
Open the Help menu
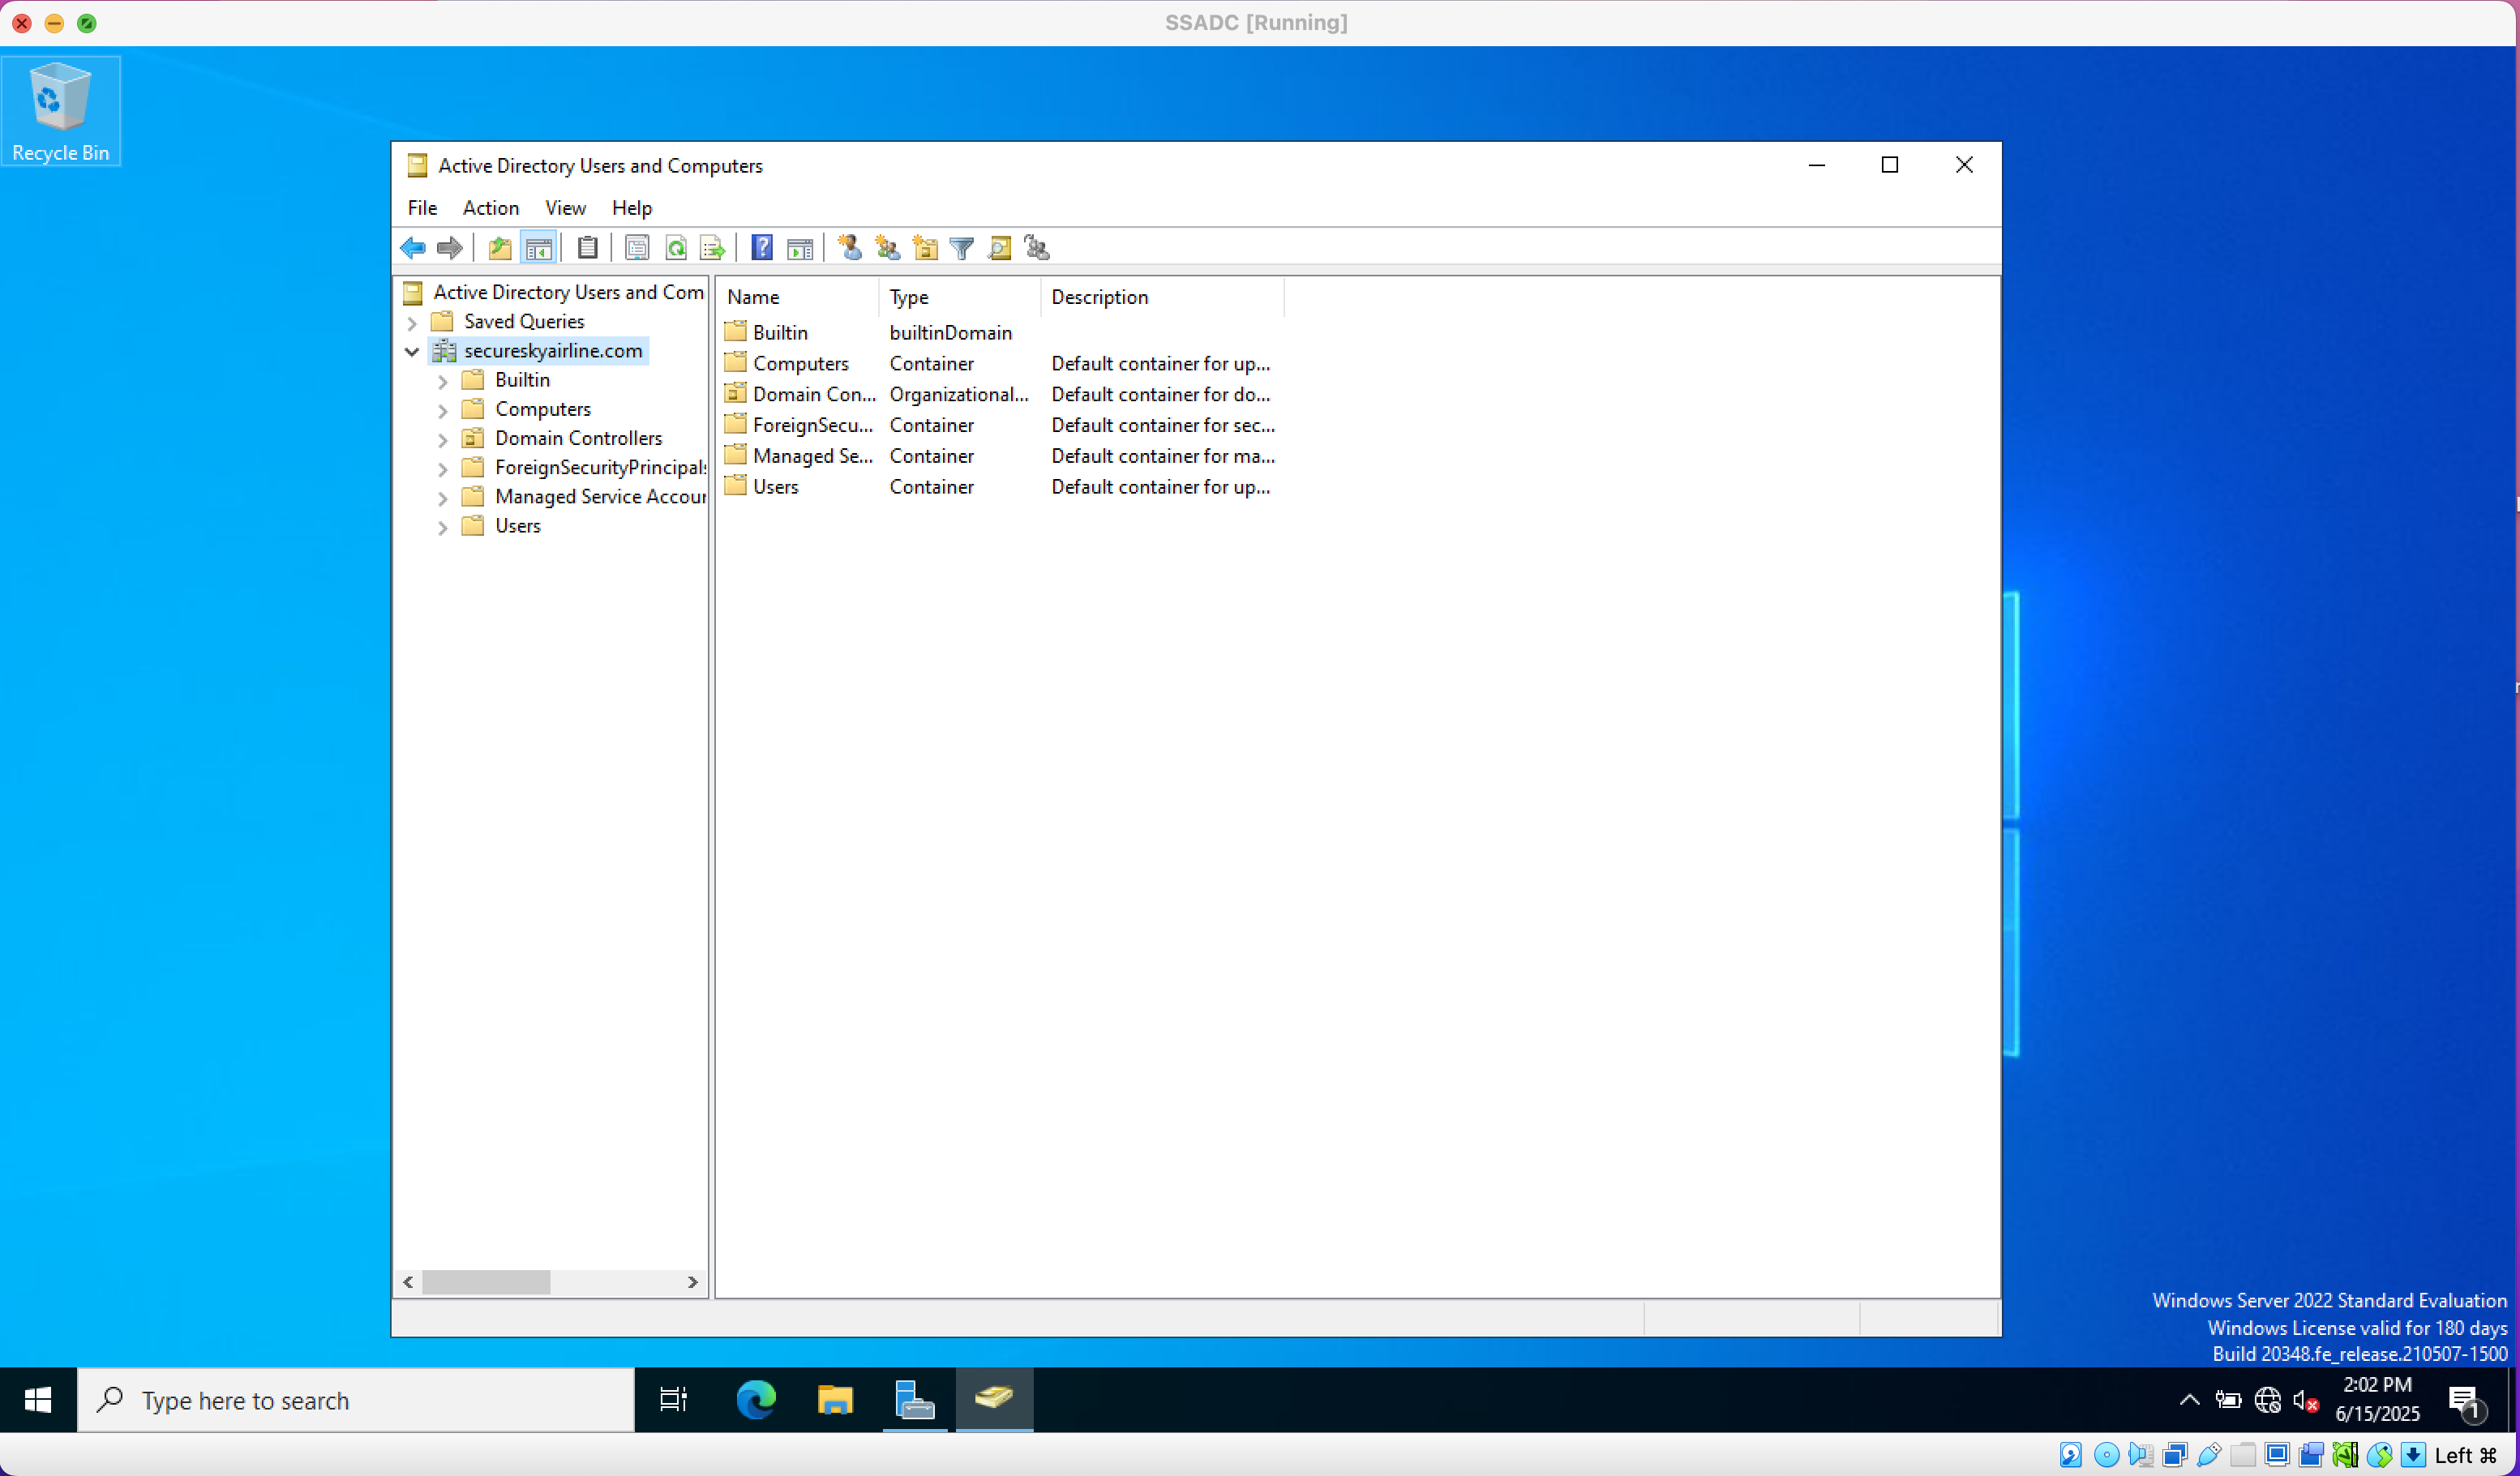pyautogui.click(x=631, y=208)
